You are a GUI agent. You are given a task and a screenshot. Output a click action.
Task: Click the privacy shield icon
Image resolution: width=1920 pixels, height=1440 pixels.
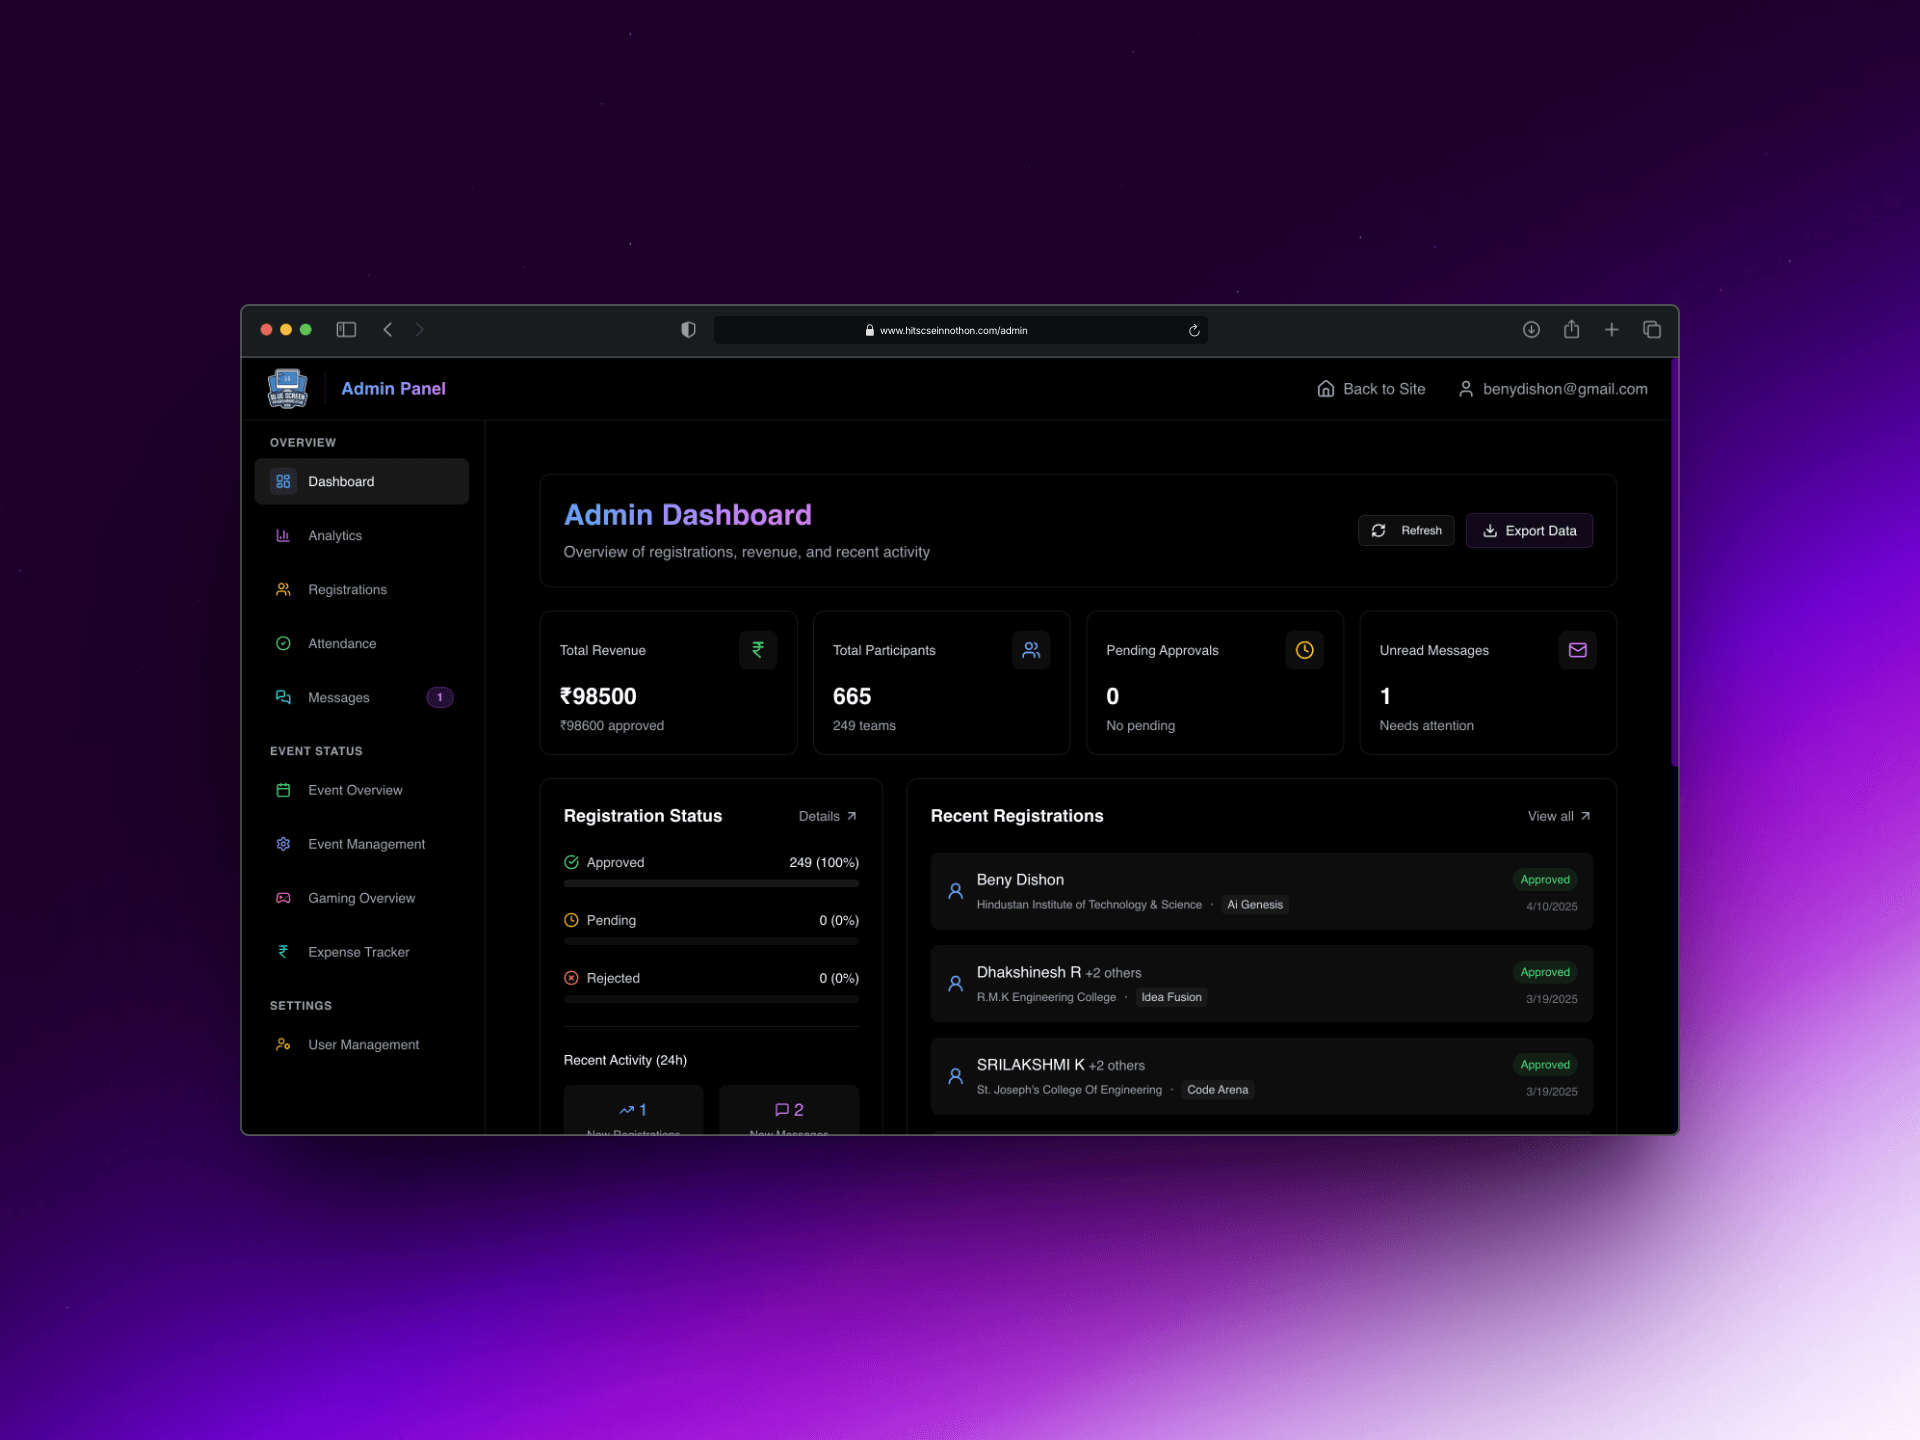point(688,330)
